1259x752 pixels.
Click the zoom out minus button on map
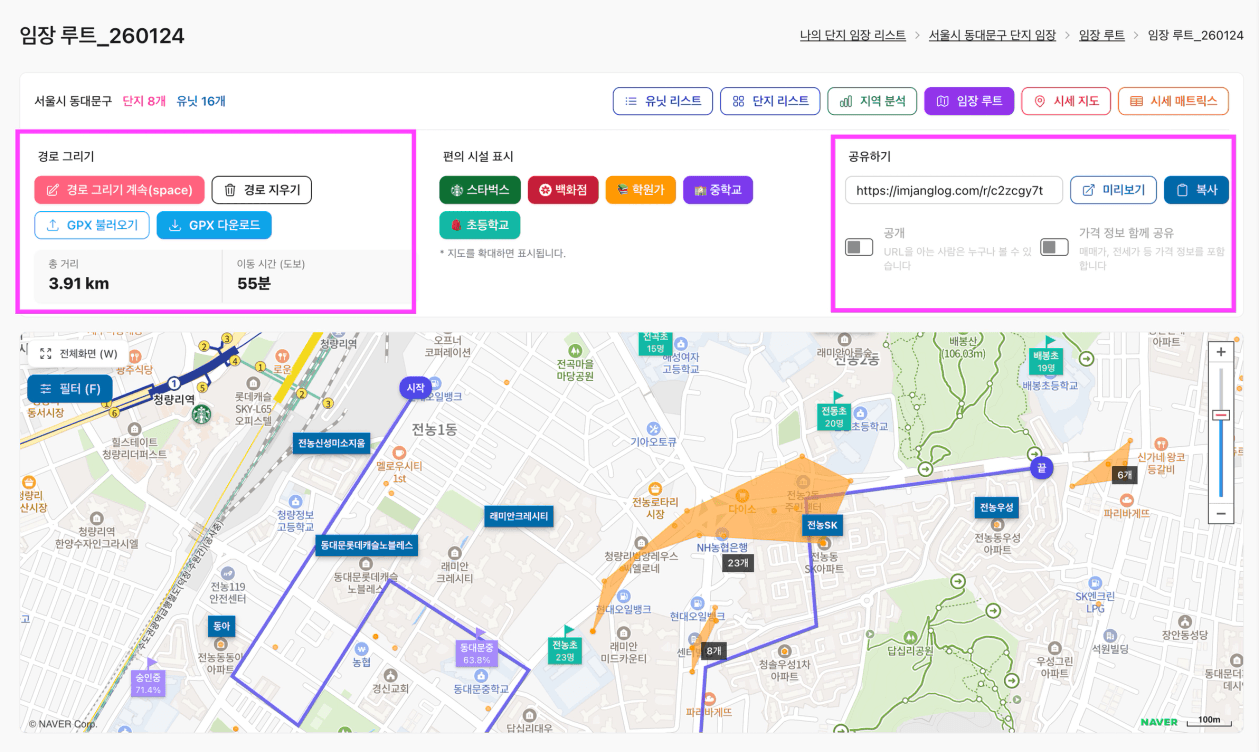(1220, 513)
